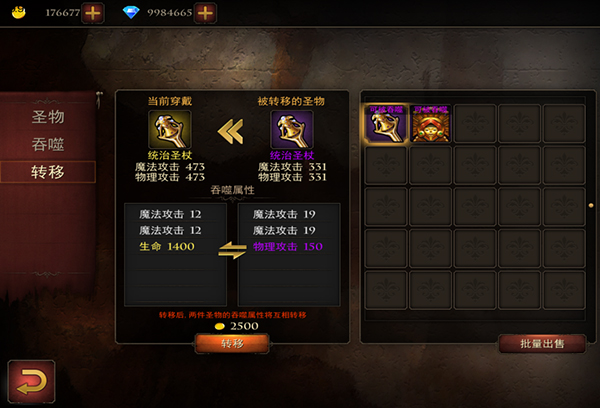600x408 pixels.
Task: Tap the plus icon next to diamonds 9984665
Action: pyautogui.click(x=205, y=13)
